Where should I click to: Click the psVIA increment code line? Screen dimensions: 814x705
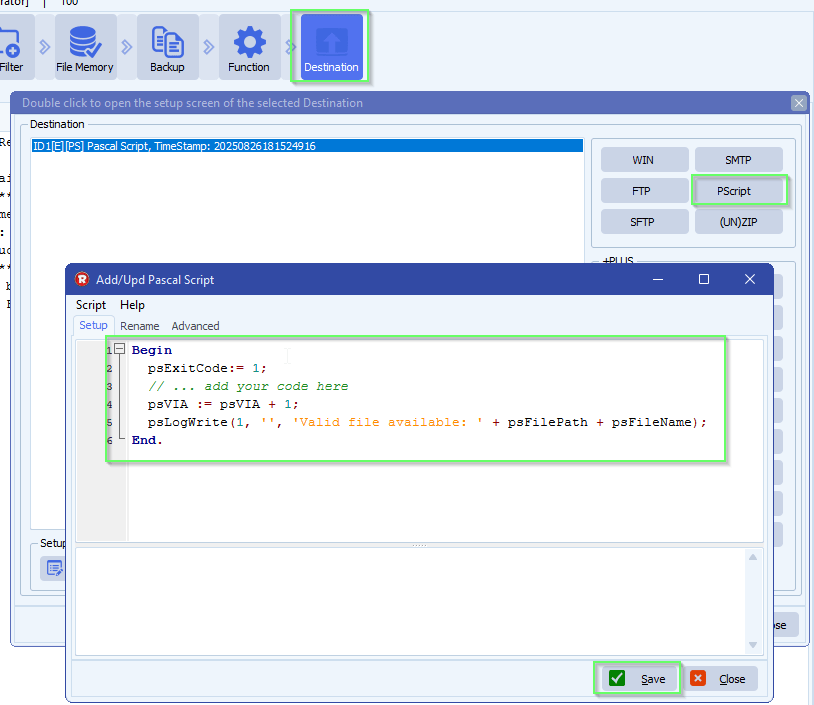(223, 404)
